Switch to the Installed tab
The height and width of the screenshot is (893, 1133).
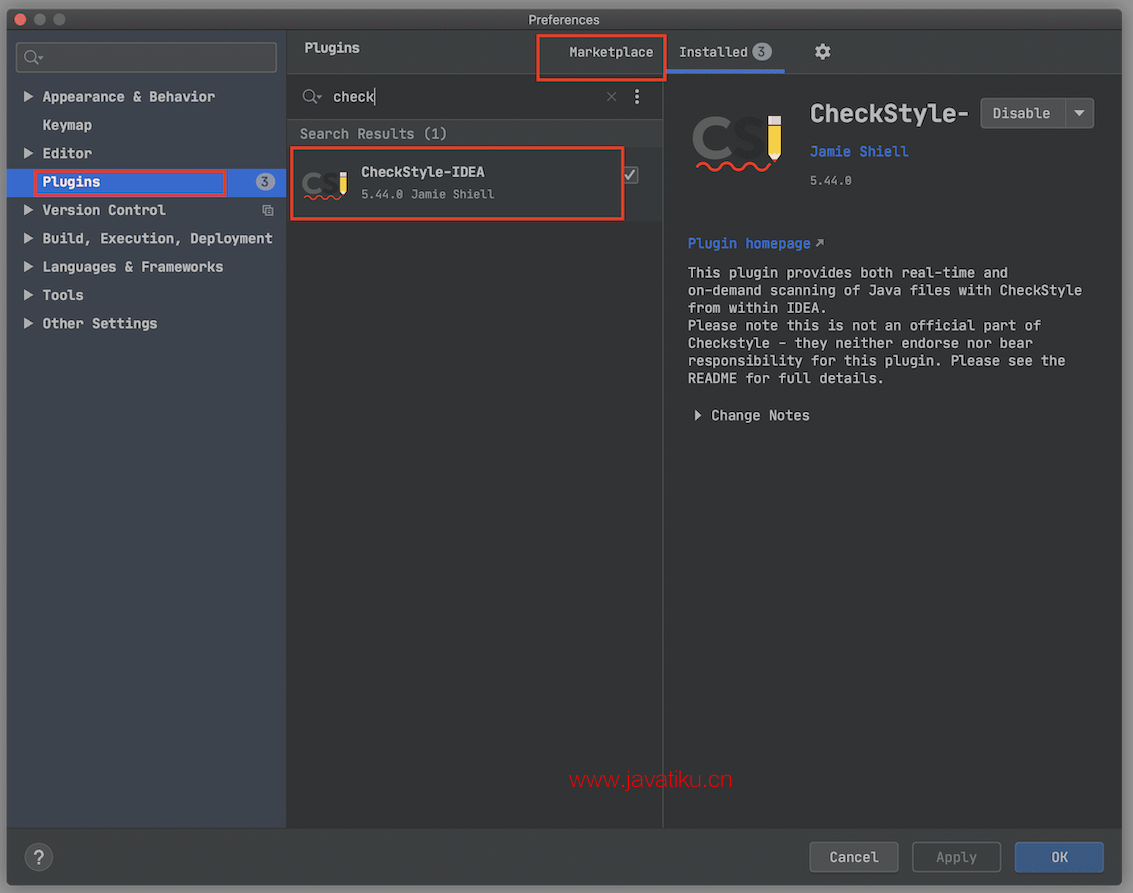coord(725,52)
